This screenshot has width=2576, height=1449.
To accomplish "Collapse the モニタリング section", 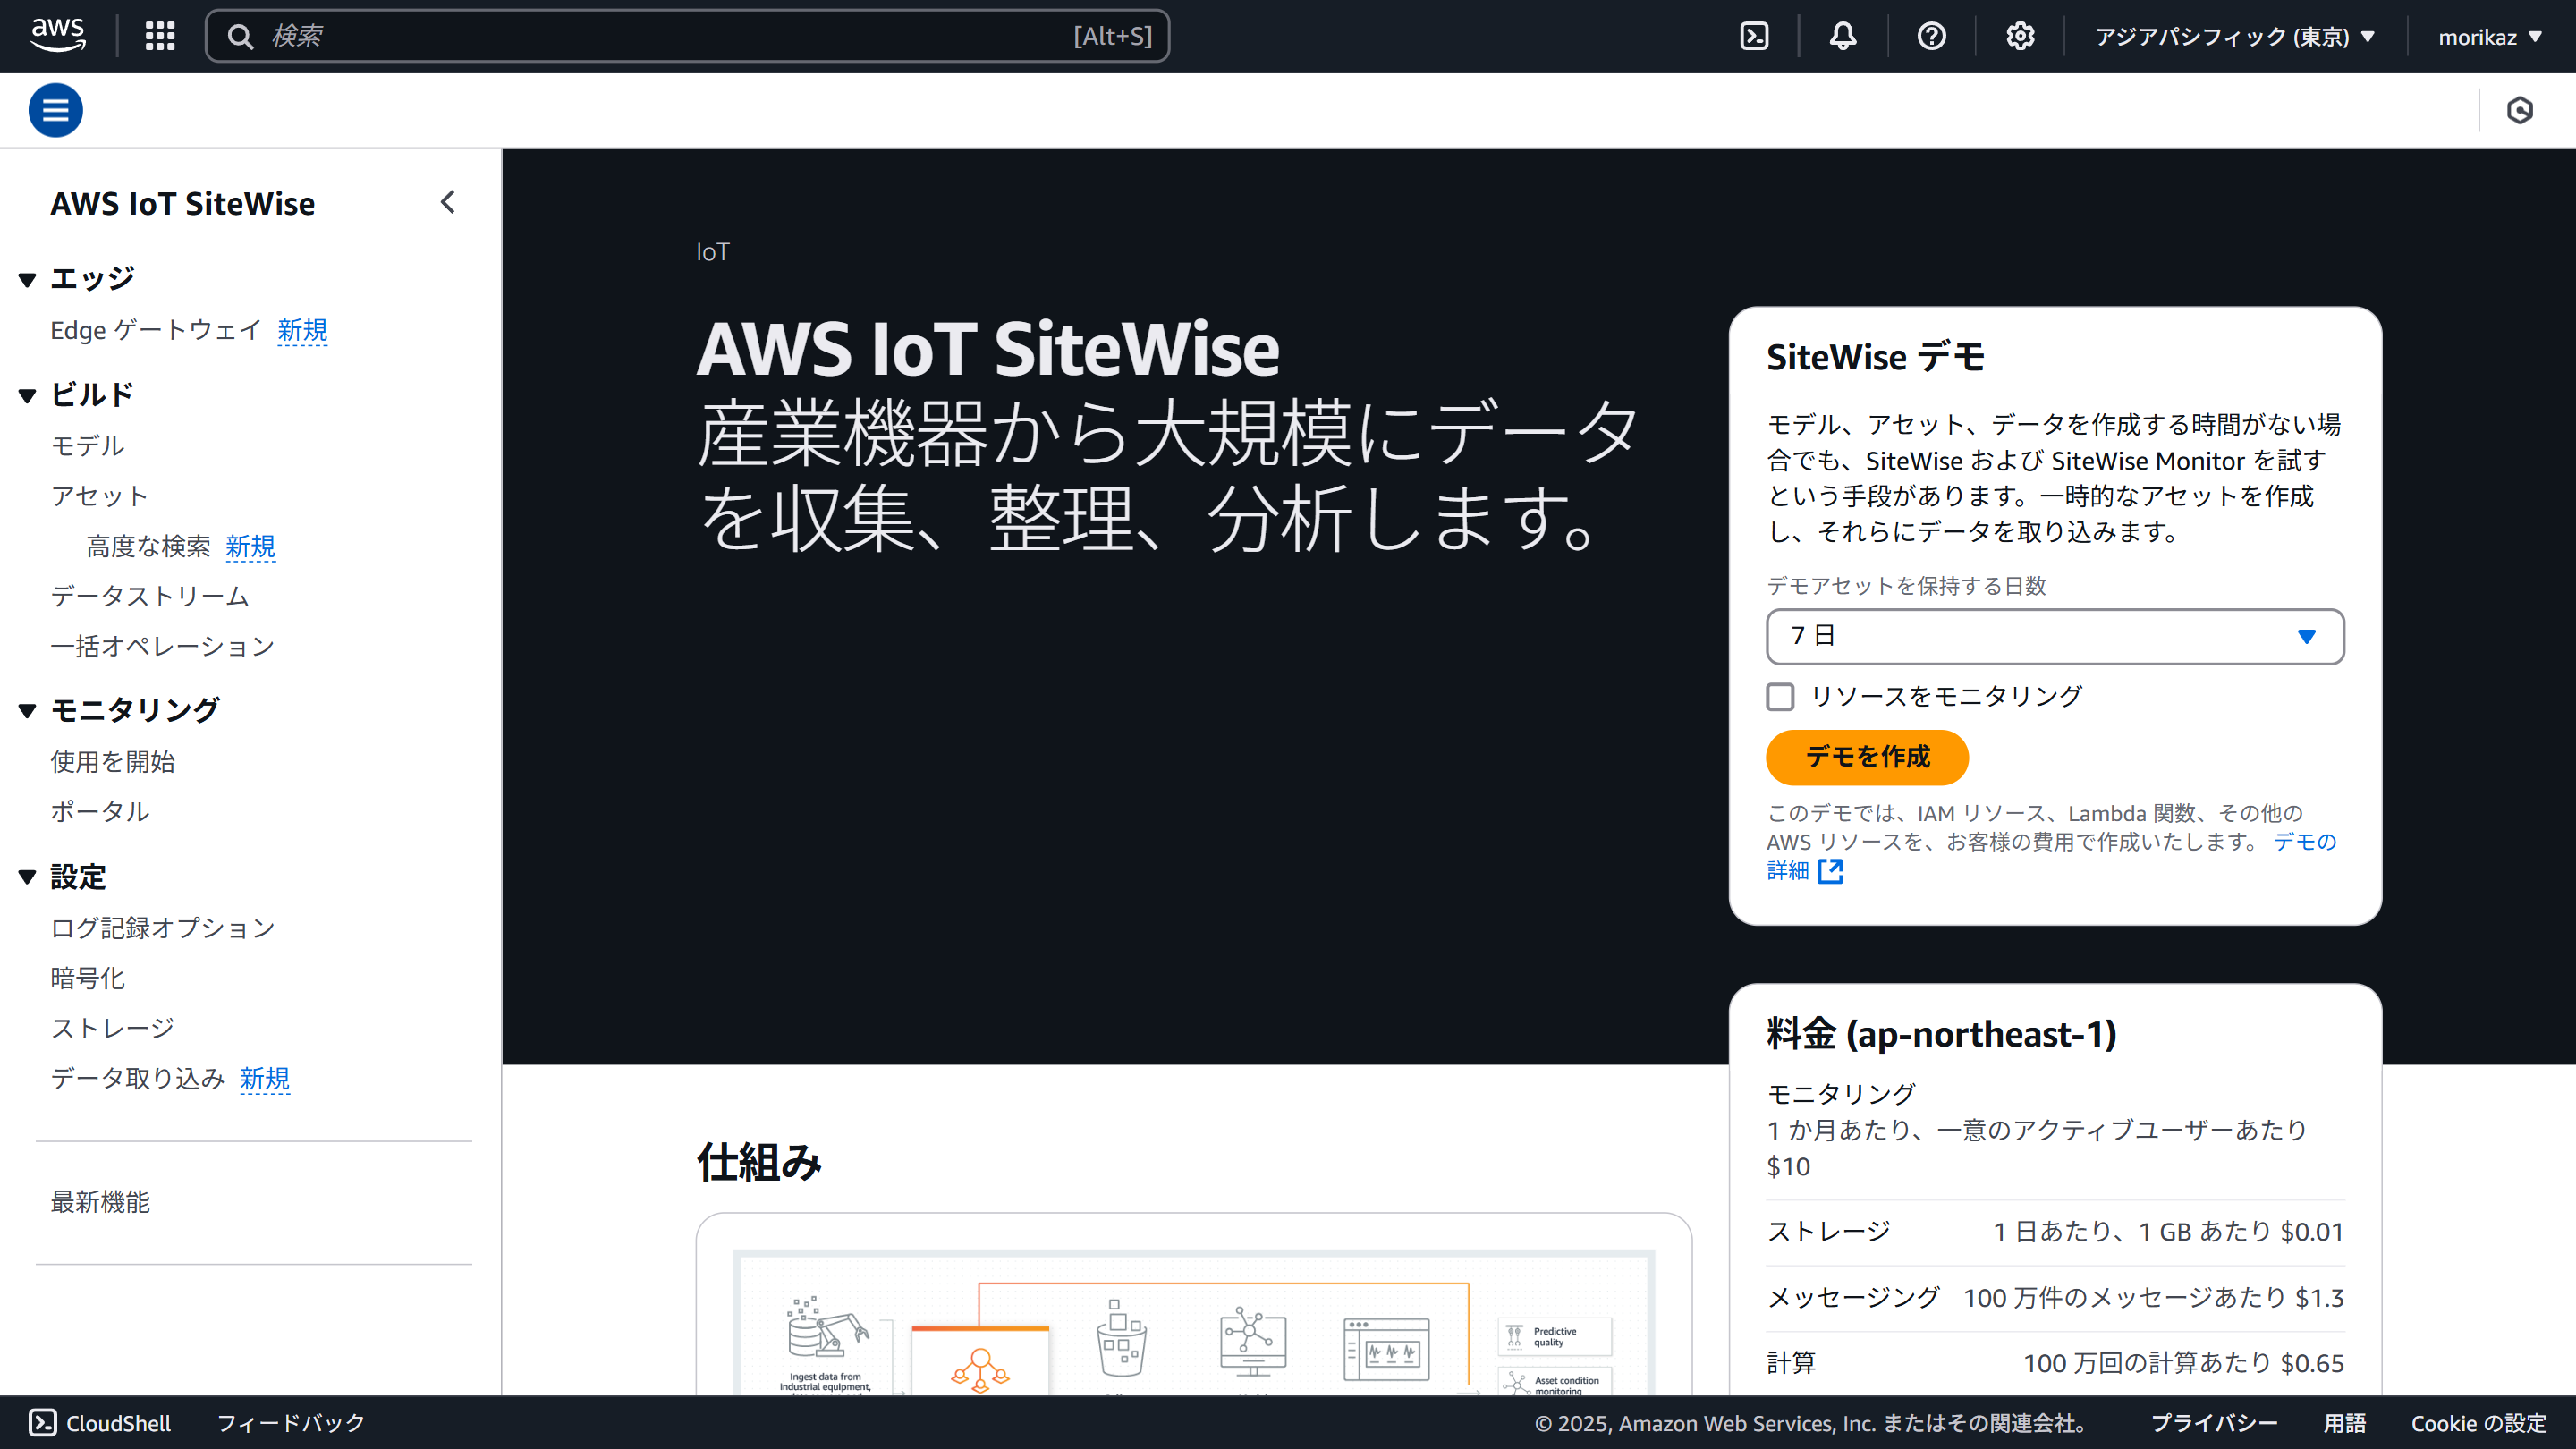I will pos(28,710).
